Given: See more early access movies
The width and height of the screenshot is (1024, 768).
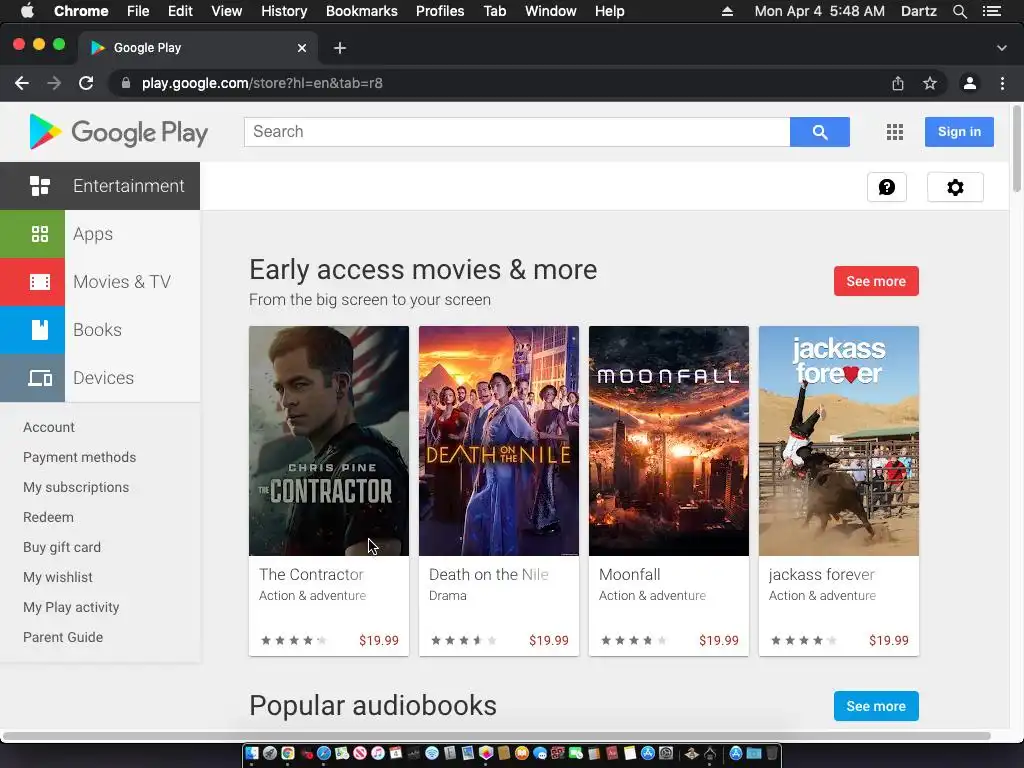Looking at the screenshot, I should [876, 281].
